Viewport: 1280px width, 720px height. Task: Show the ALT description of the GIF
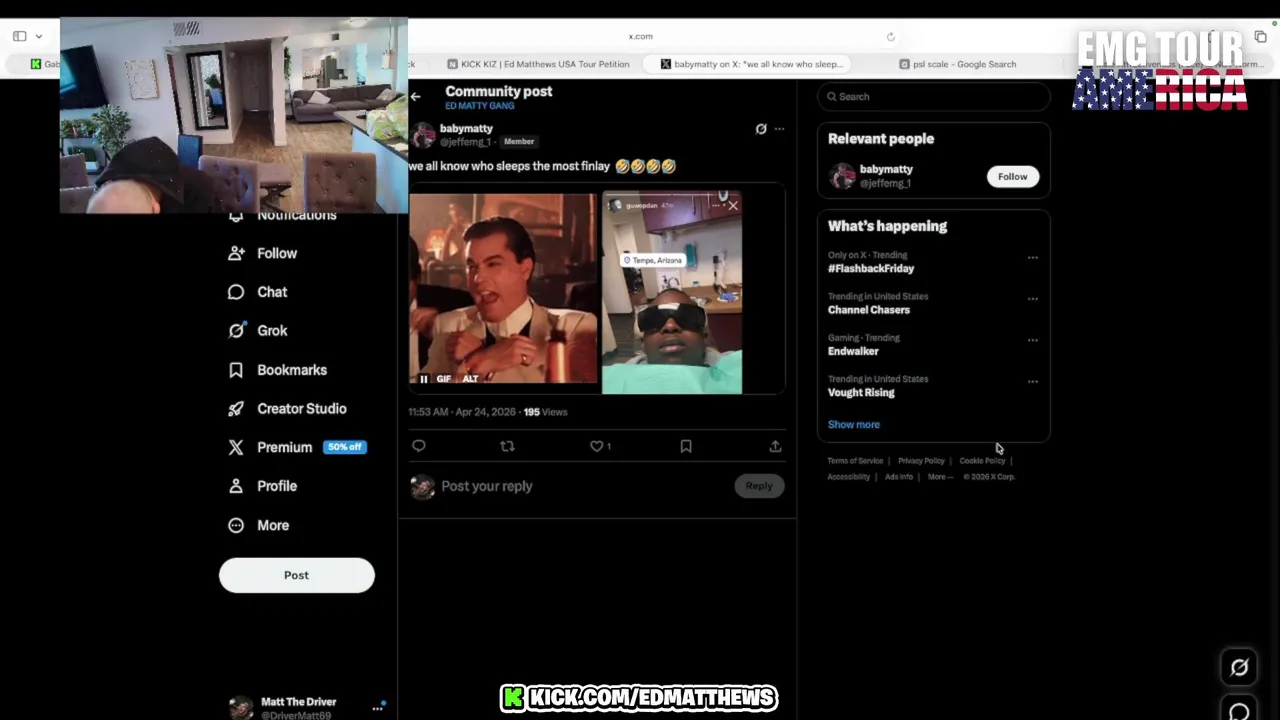click(x=470, y=379)
